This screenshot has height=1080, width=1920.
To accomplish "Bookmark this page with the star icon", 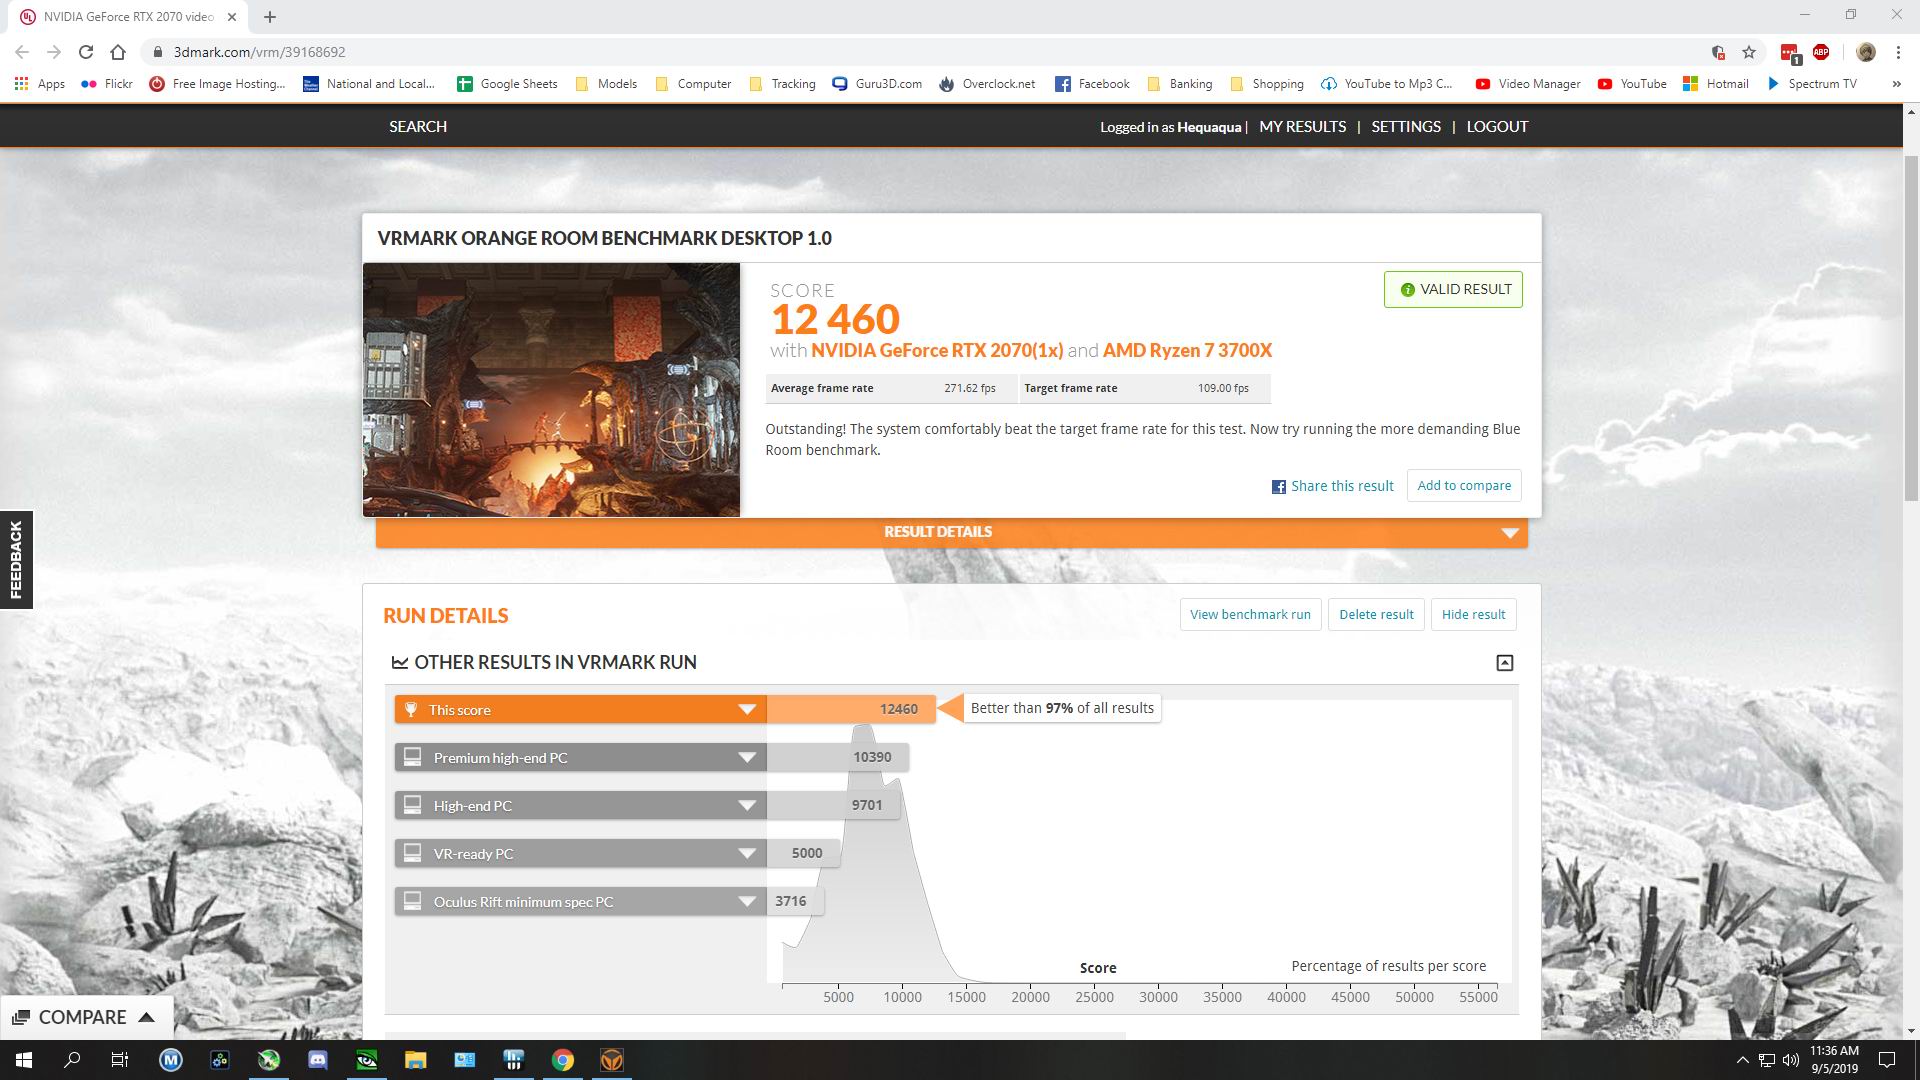I will [1749, 52].
